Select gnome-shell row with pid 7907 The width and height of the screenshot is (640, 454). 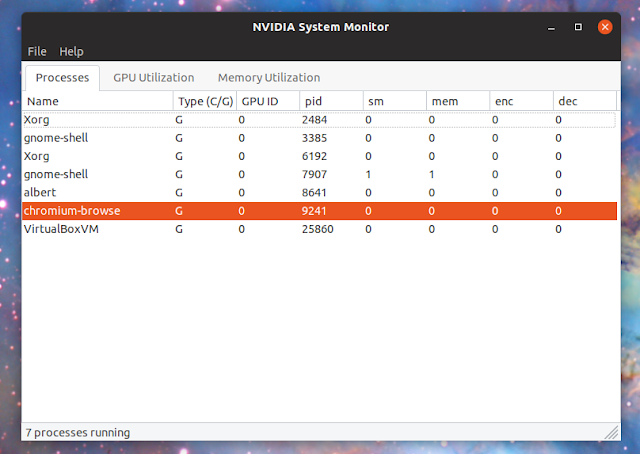[319, 174]
